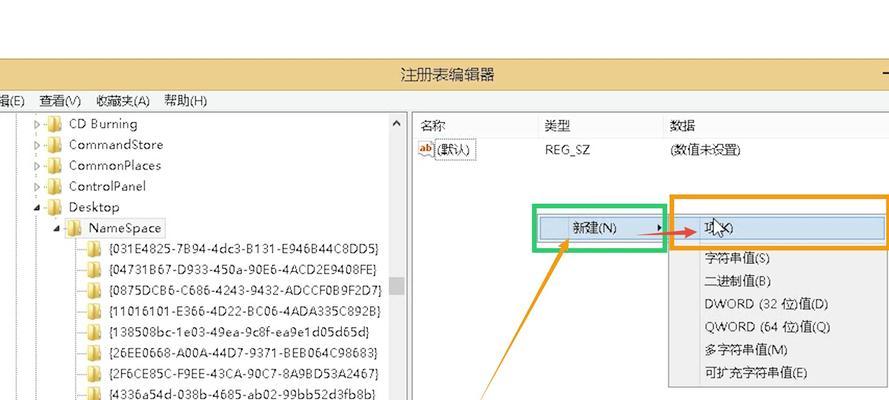Click the (数值未设置) data cell
This screenshot has width=889, height=400.
(705, 150)
